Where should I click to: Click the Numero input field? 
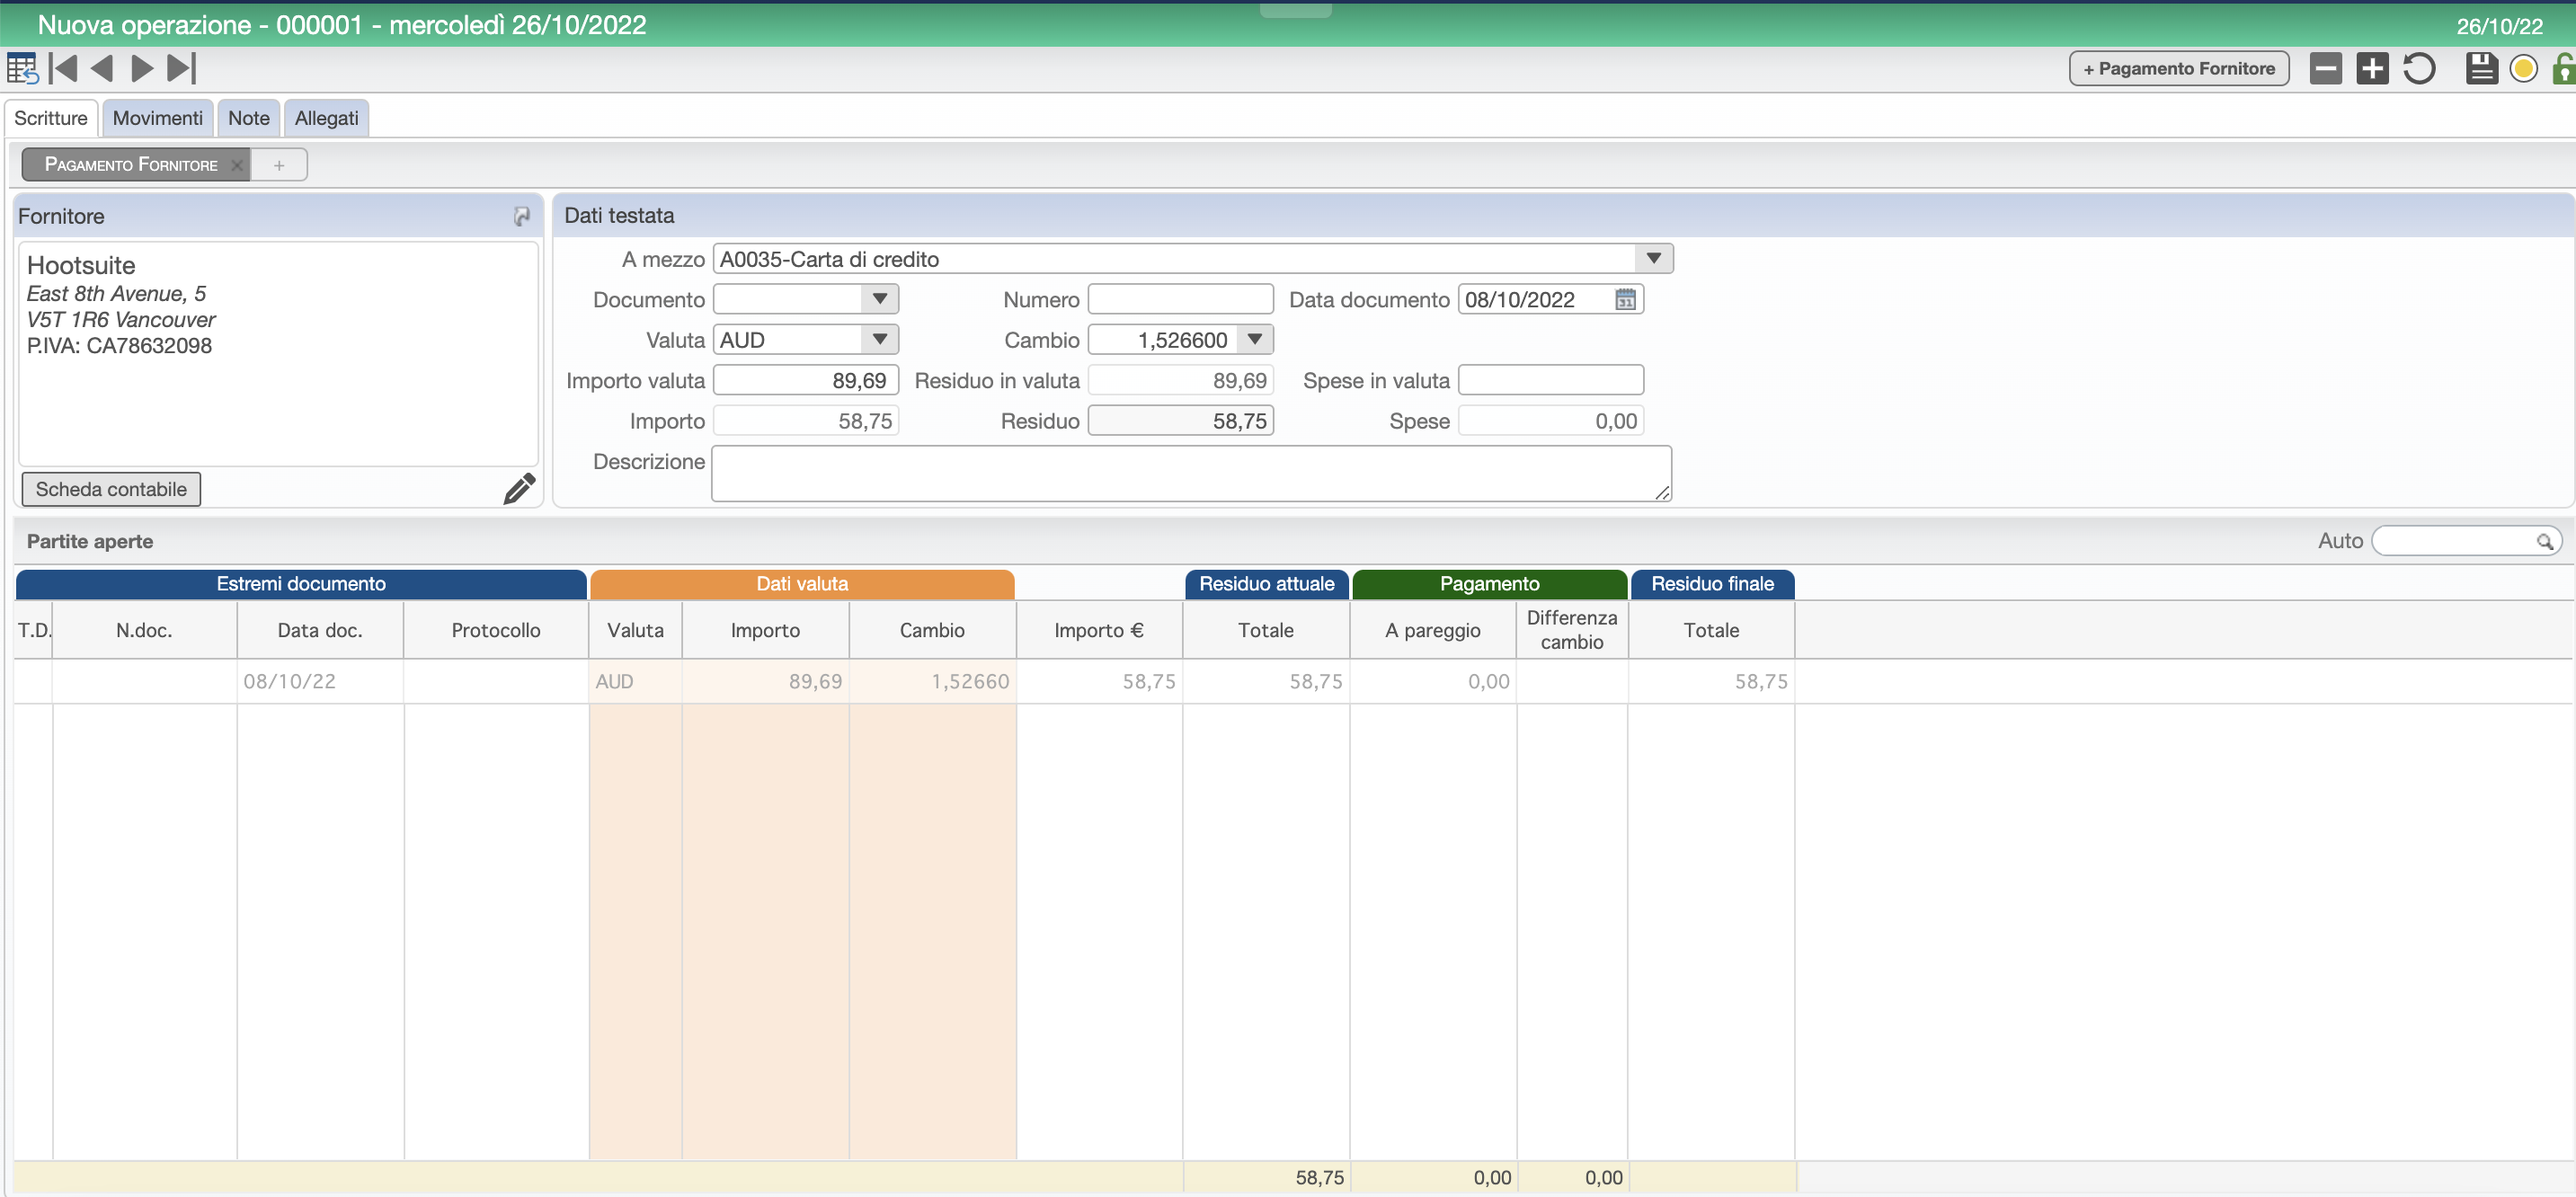(1180, 299)
